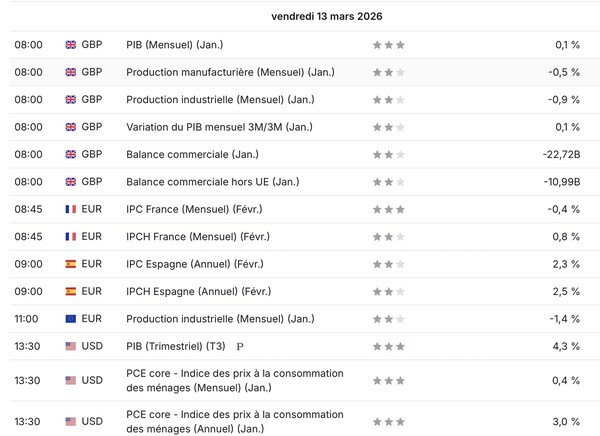The height and width of the screenshot is (436, 600).
Task: Open PCE core Mensuel (Jan.) event
Action: point(235,380)
